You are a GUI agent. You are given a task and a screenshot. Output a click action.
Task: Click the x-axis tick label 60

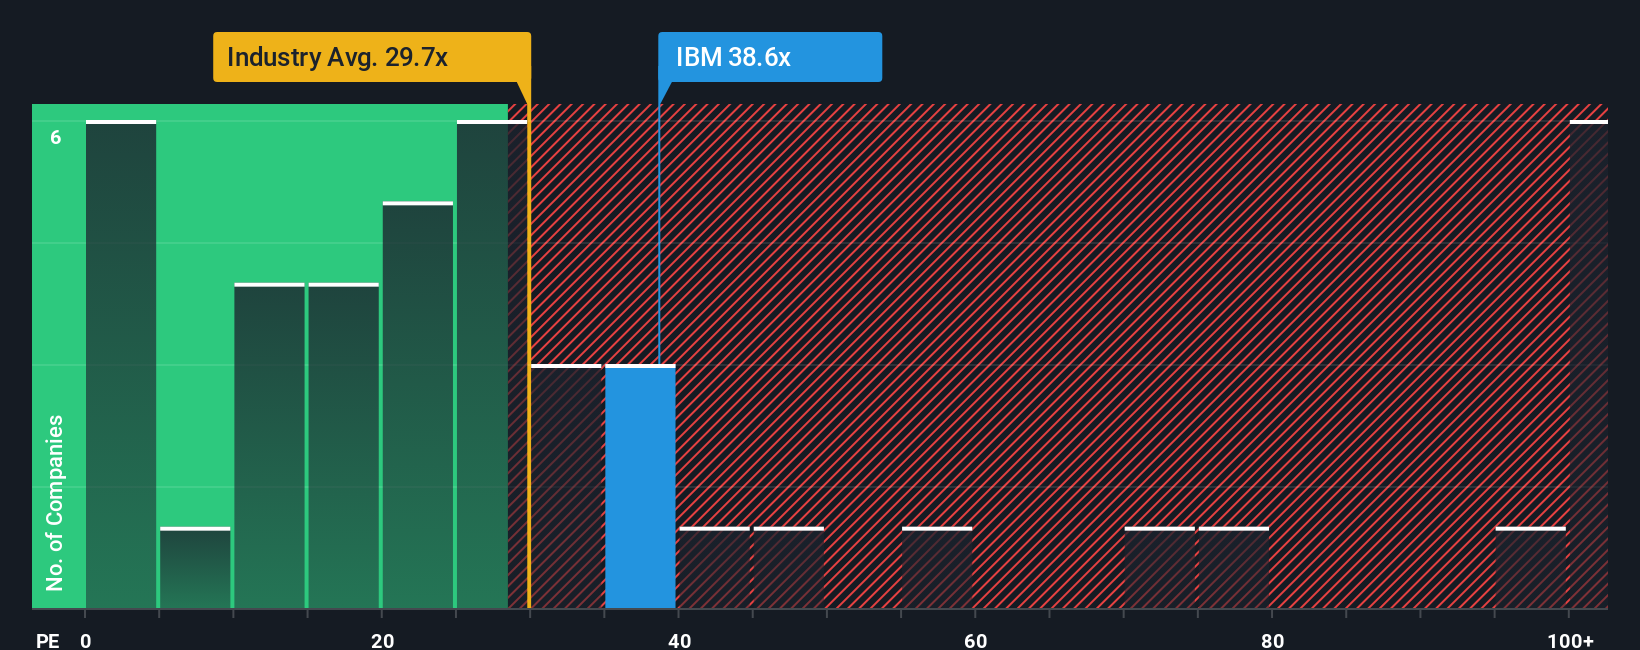[x=975, y=641]
